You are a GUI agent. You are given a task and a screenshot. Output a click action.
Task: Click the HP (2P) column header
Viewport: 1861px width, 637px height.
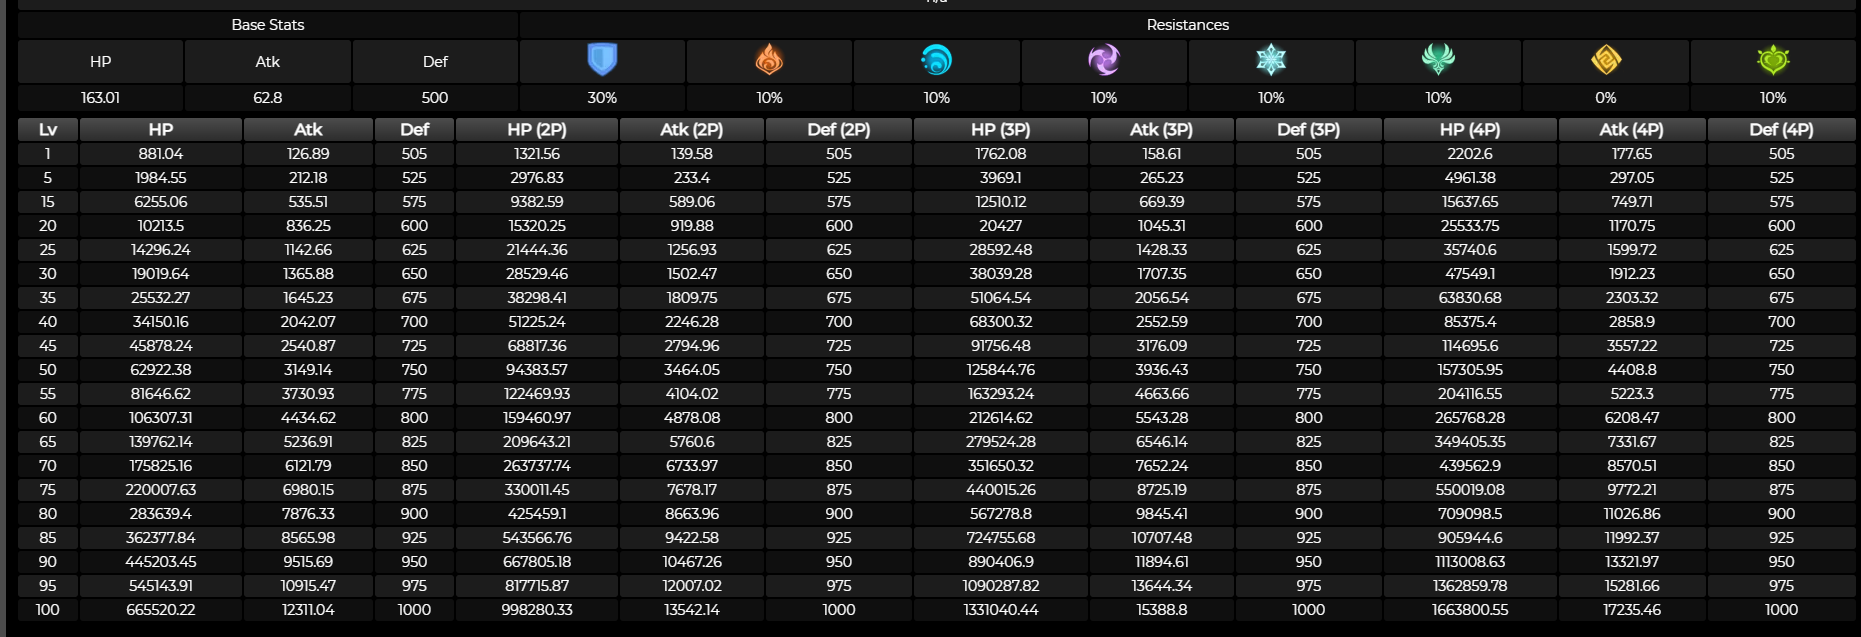pos(537,130)
